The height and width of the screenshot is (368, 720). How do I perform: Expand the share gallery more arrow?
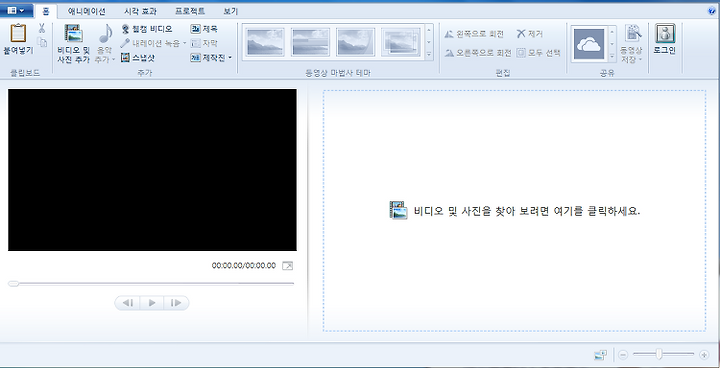(x=612, y=56)
